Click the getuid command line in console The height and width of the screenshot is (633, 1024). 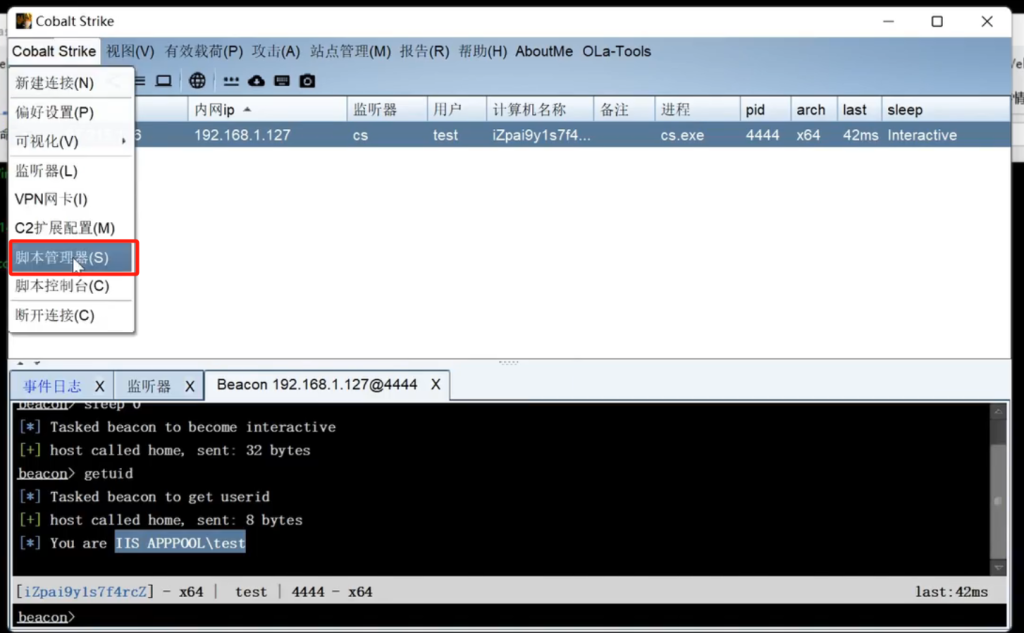(76, 474)
